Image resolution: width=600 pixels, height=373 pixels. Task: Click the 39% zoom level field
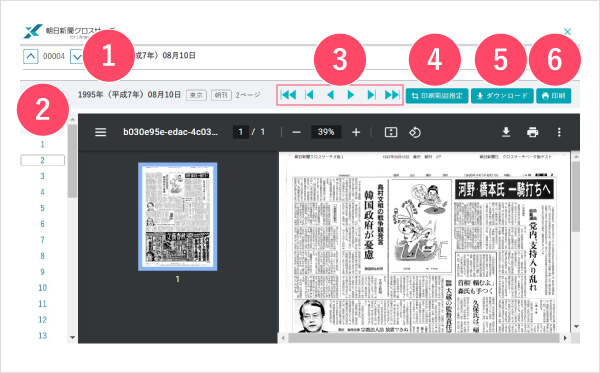(x=326, y=132)
